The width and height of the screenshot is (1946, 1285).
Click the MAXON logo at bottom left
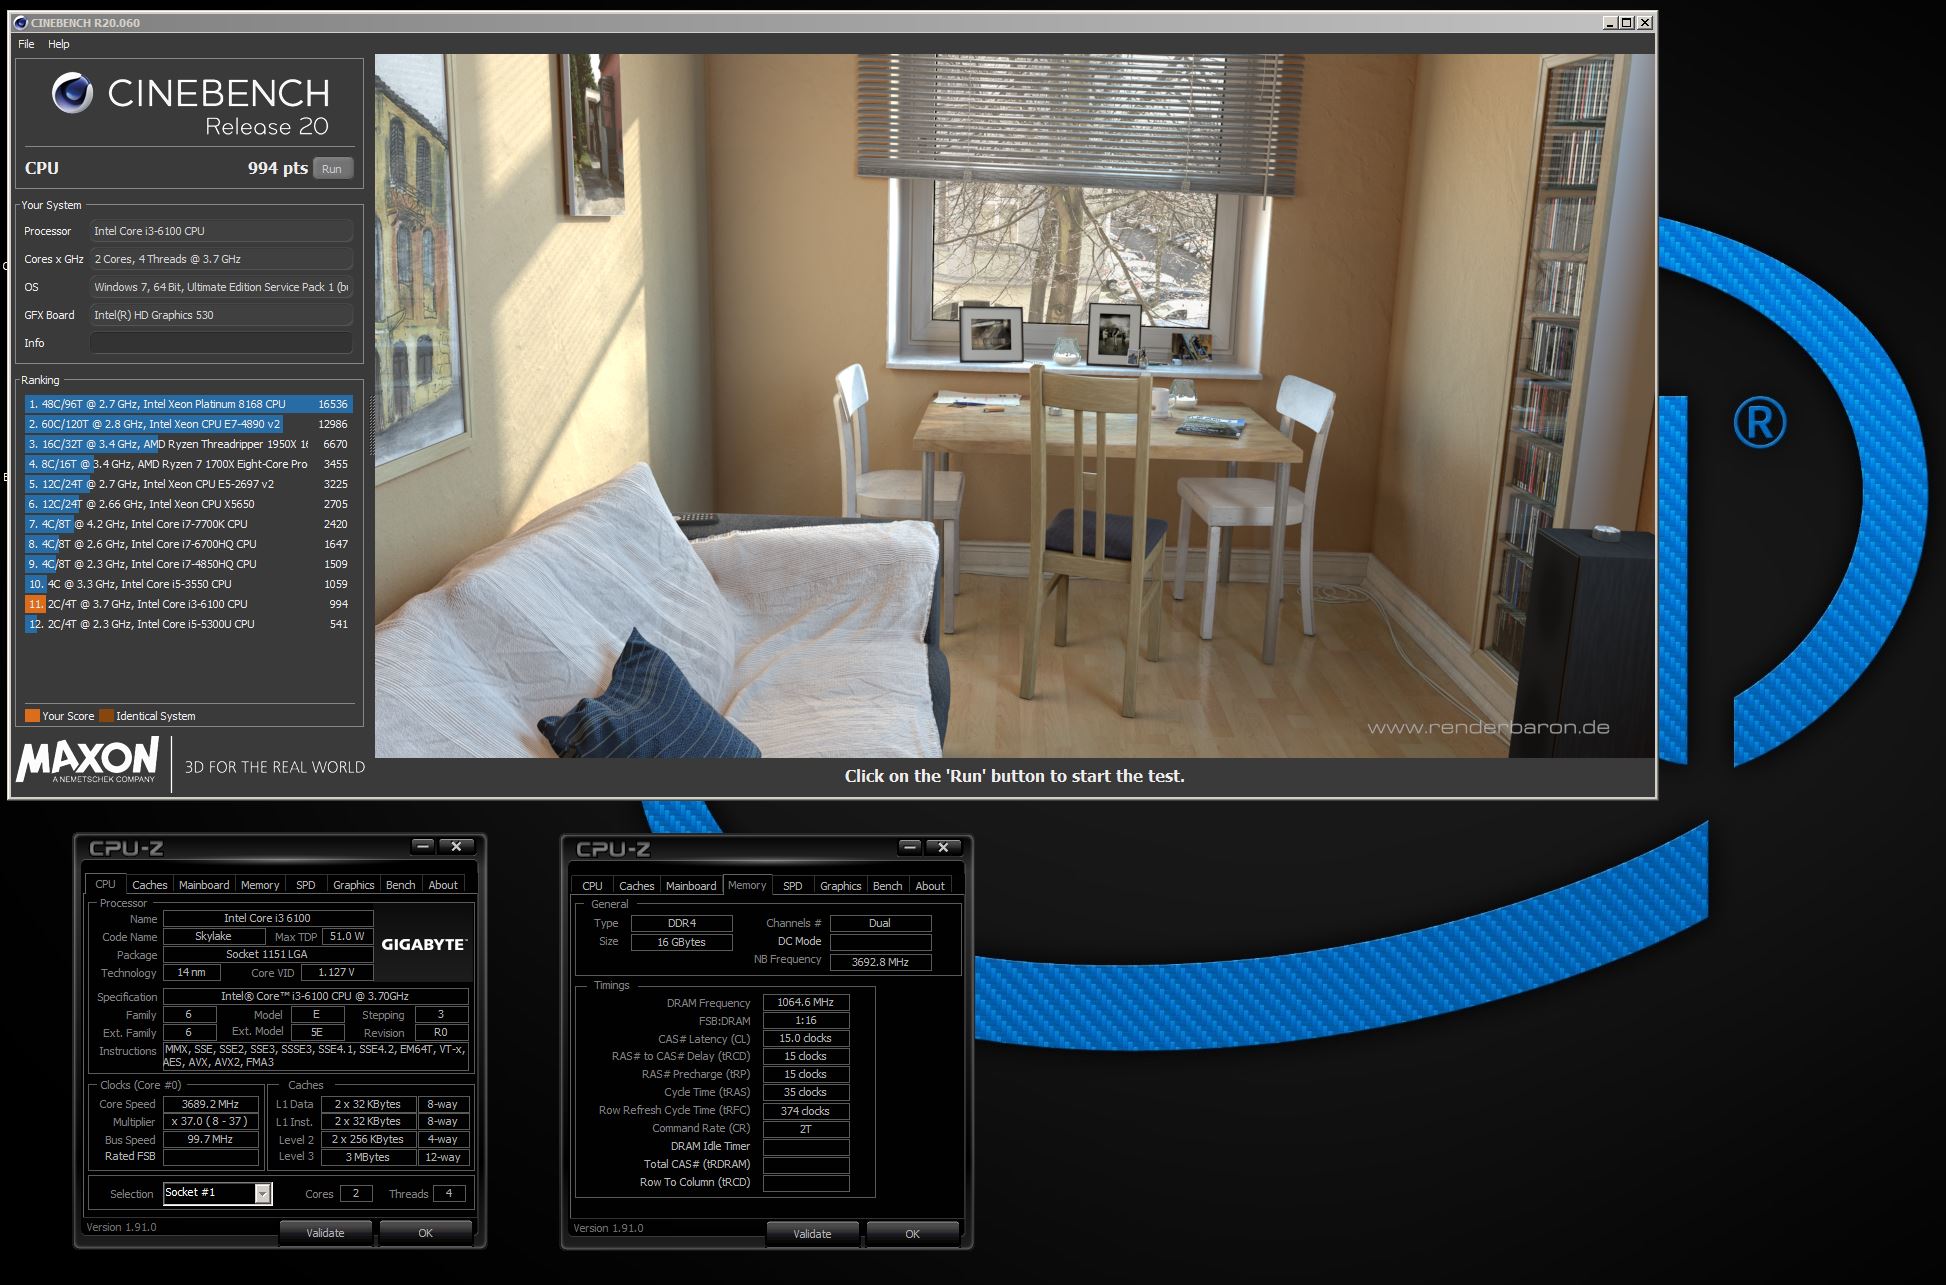pyautogui.click(x=88, y=761)
